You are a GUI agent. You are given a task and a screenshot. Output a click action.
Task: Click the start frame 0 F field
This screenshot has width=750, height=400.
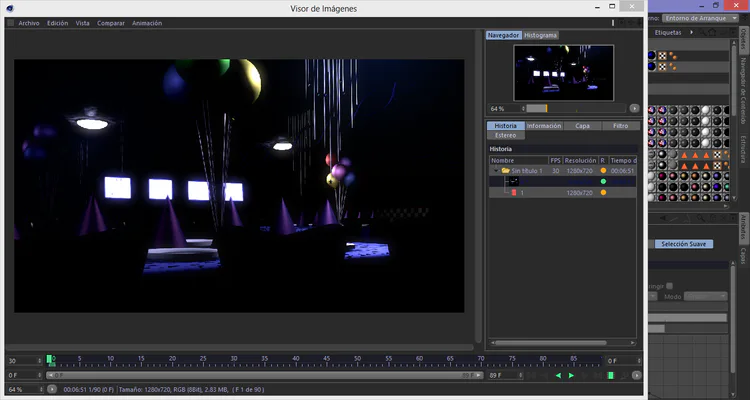click(x=22, y=376)
